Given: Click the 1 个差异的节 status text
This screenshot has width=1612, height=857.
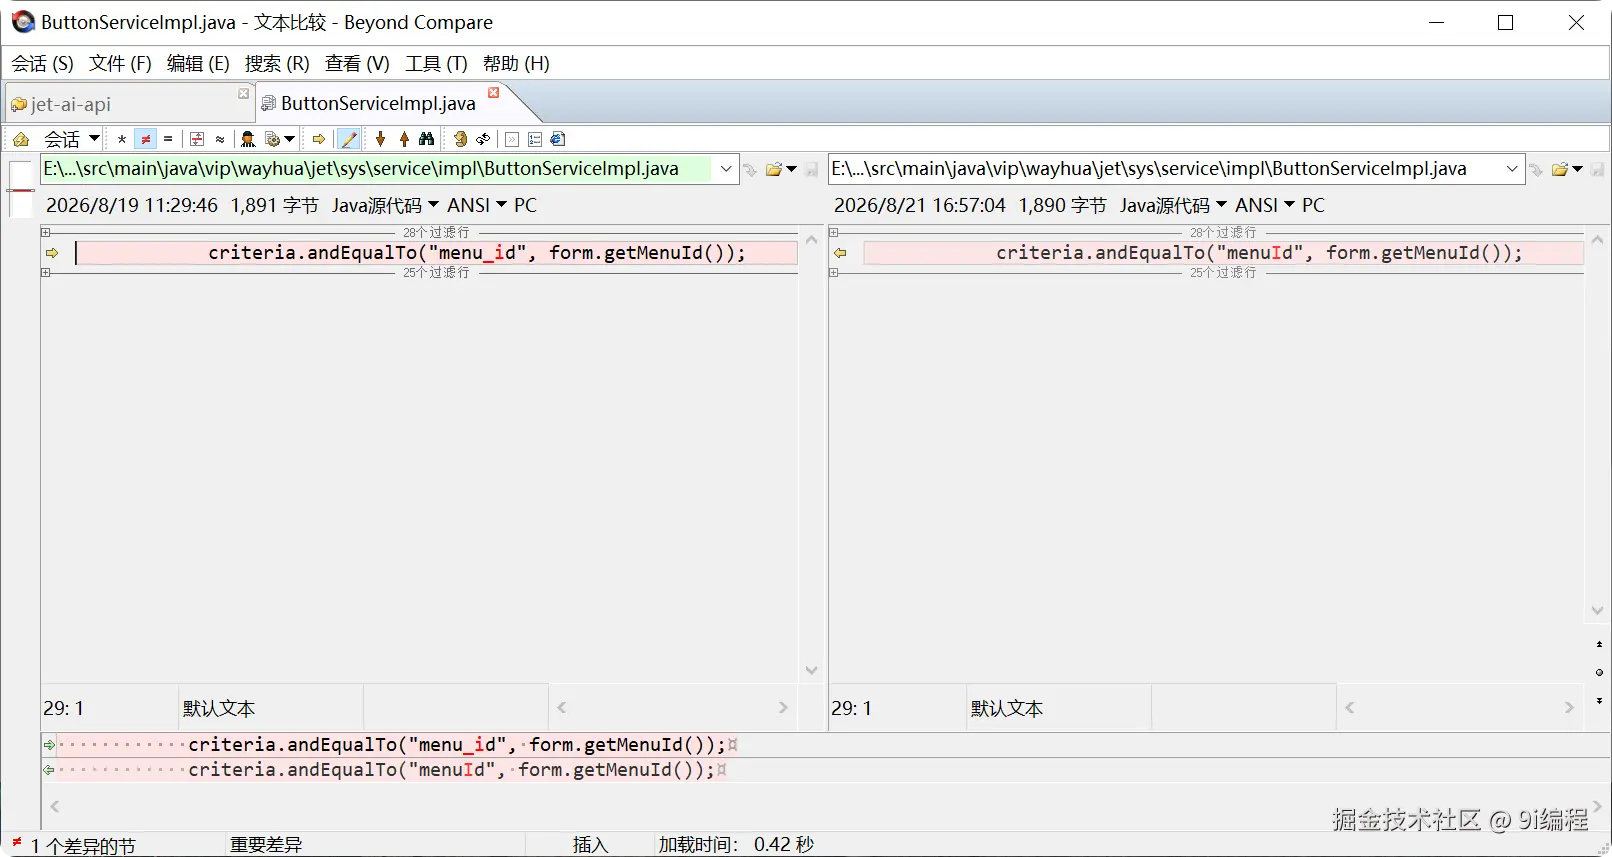Looking at the screenshot, I should (x=83, y=846).
